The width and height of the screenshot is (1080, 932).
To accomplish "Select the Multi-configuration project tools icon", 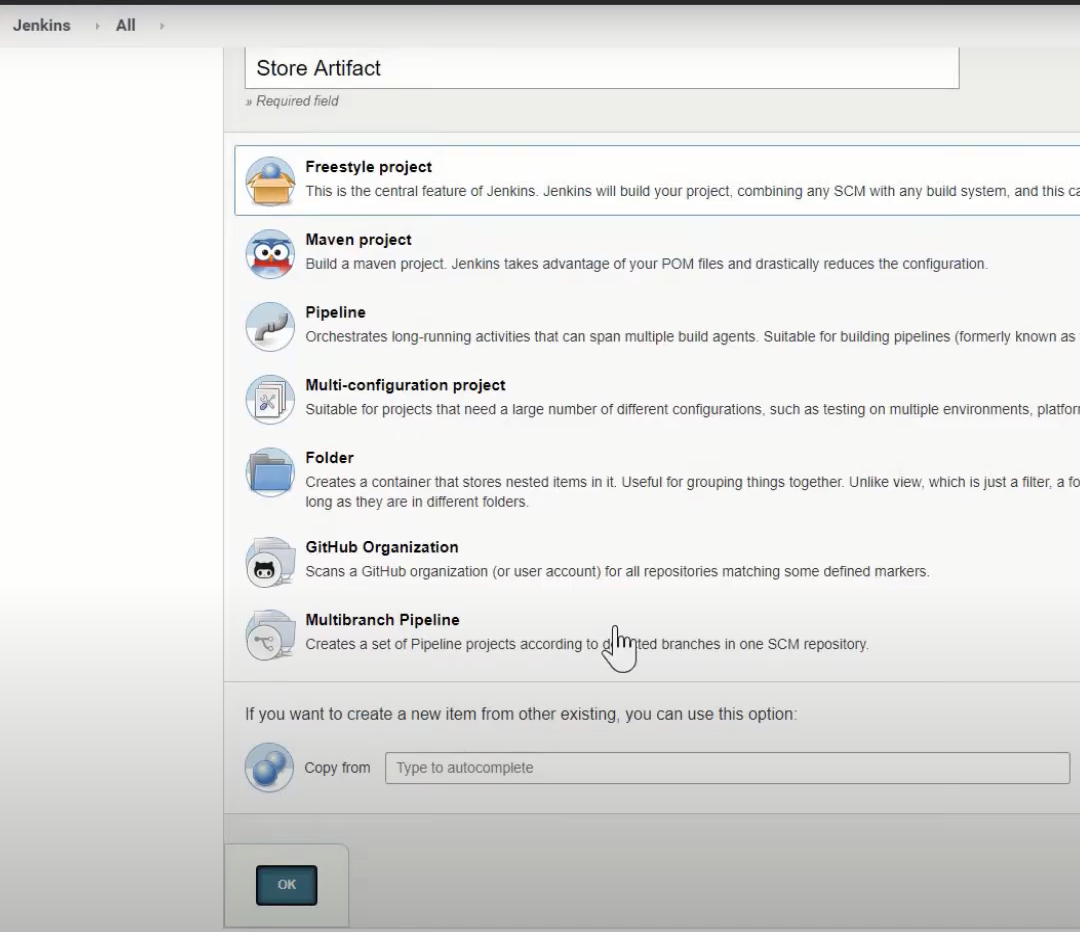I will (270, 400).
